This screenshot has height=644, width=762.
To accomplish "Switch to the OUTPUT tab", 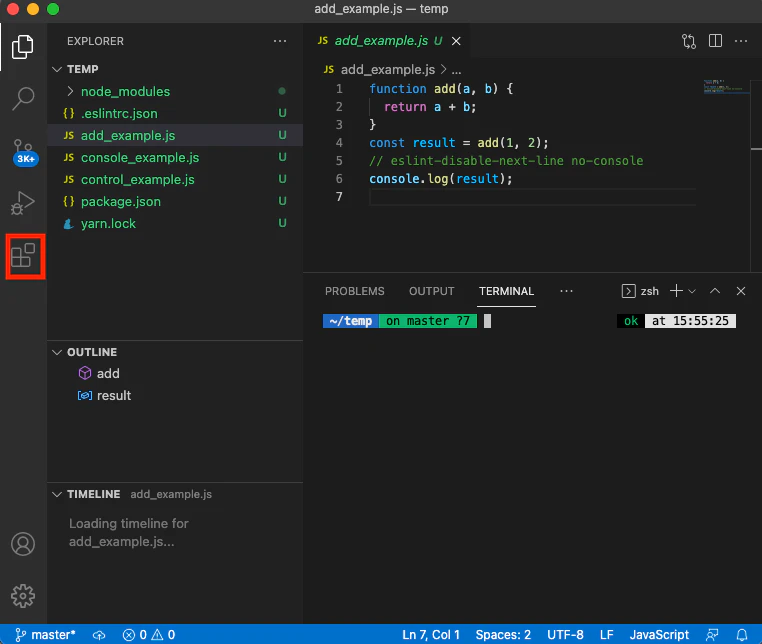I will [x=432, y=291].
